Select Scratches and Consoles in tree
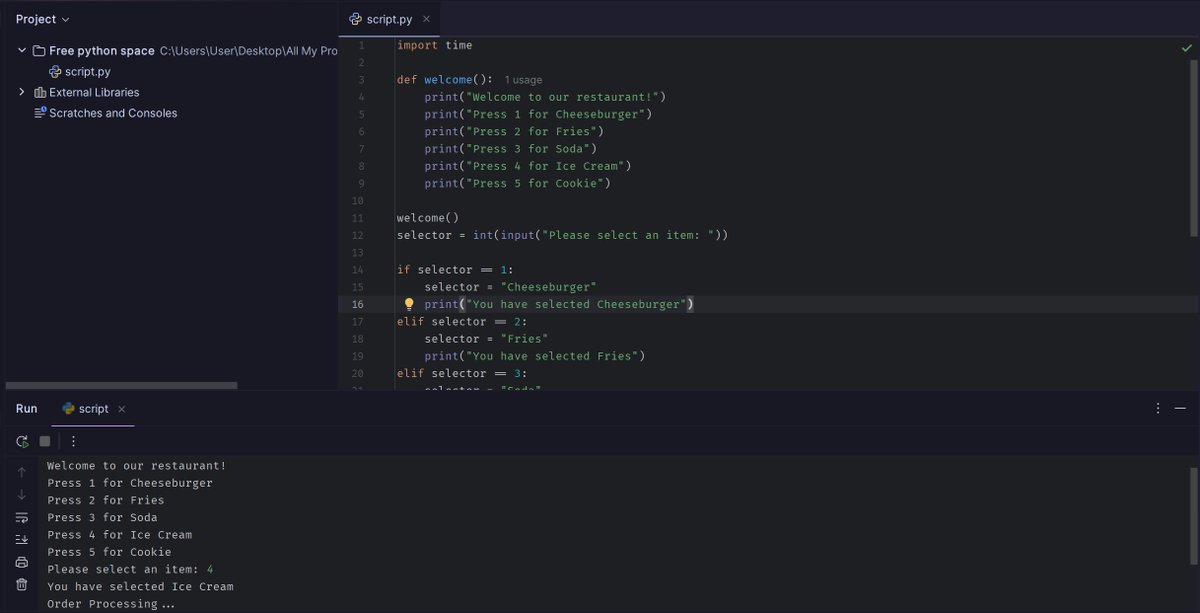The width and height of the screenshot is (1200, 613). pyautogui.click(x=113, y=113)
